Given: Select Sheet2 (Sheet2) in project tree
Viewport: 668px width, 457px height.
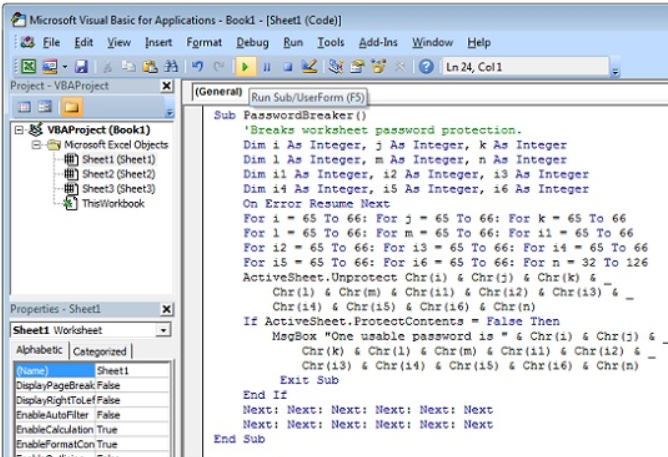Looking at the screenshot, I should pyautogui.click(x=118, y=174).
